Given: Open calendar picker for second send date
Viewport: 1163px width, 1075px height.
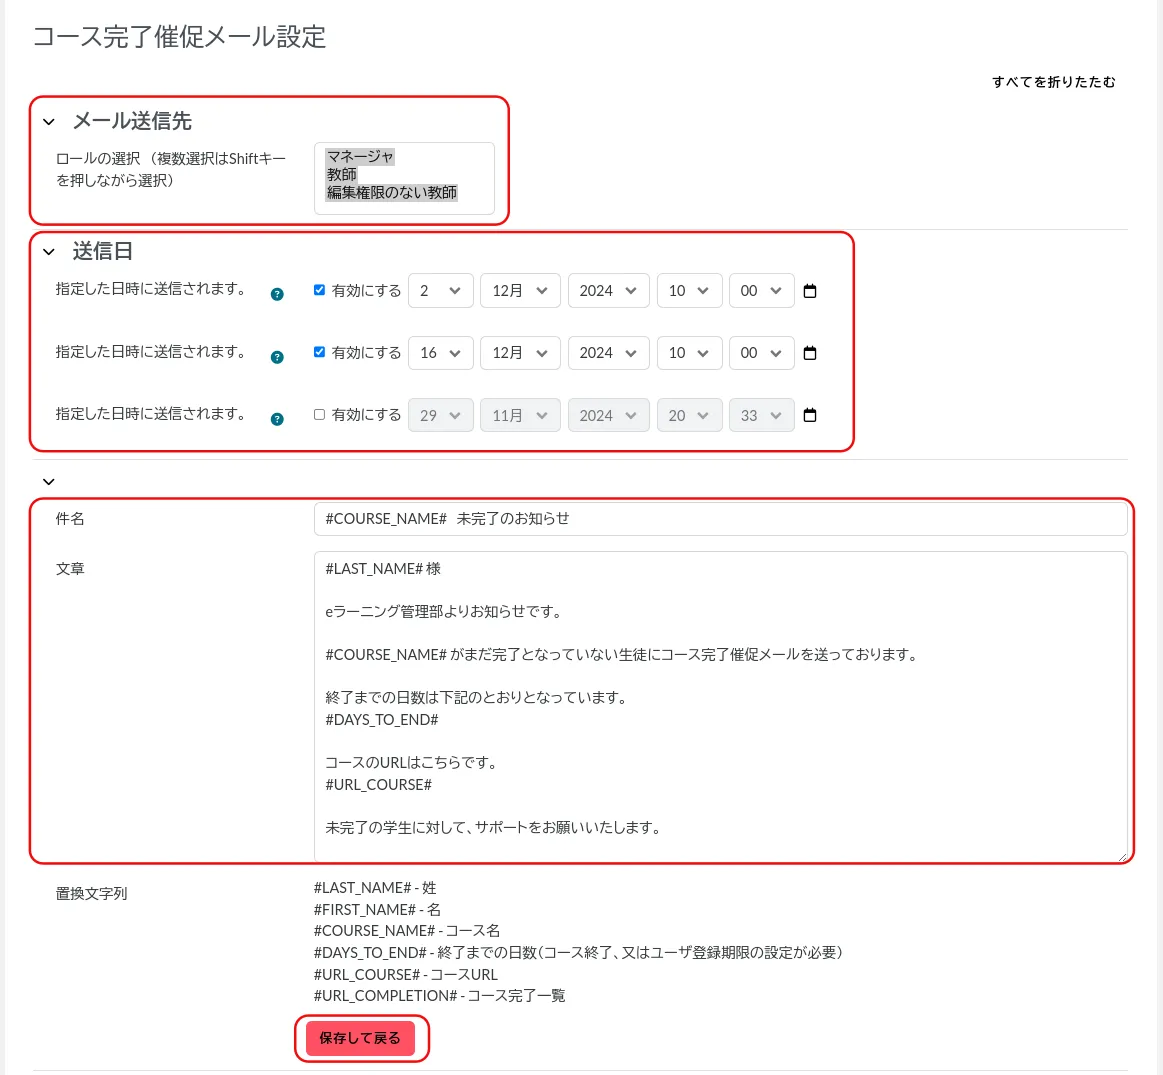Looking at the screenshot, I should [x=810, y=353].
